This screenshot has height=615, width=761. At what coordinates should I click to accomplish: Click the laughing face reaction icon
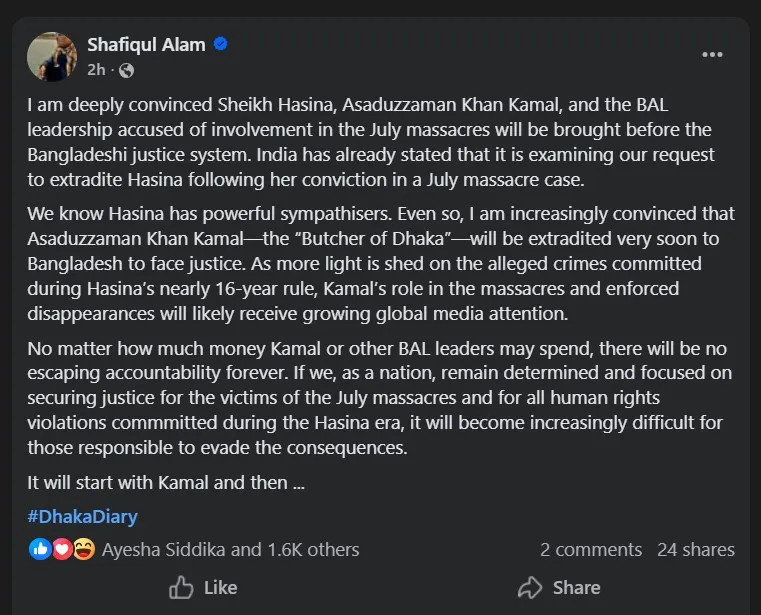[83, 549]
